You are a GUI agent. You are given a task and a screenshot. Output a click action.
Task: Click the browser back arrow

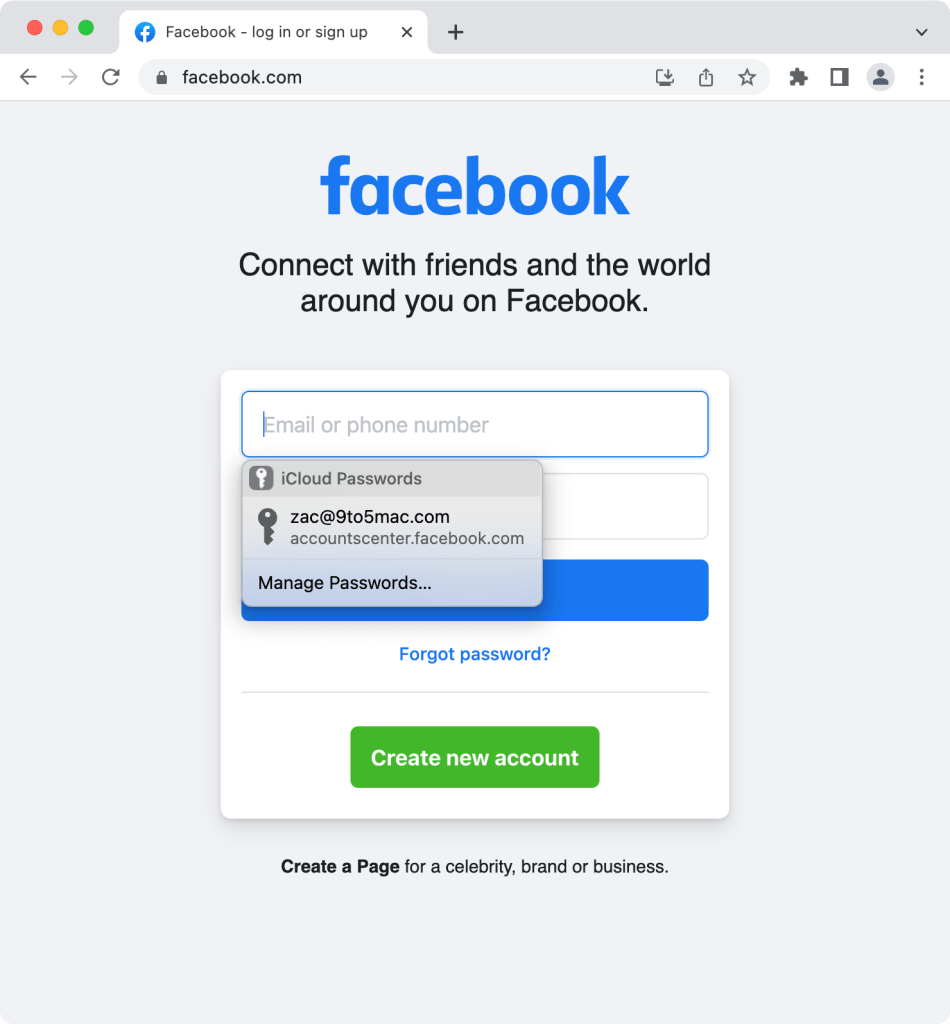click(28, 77)
